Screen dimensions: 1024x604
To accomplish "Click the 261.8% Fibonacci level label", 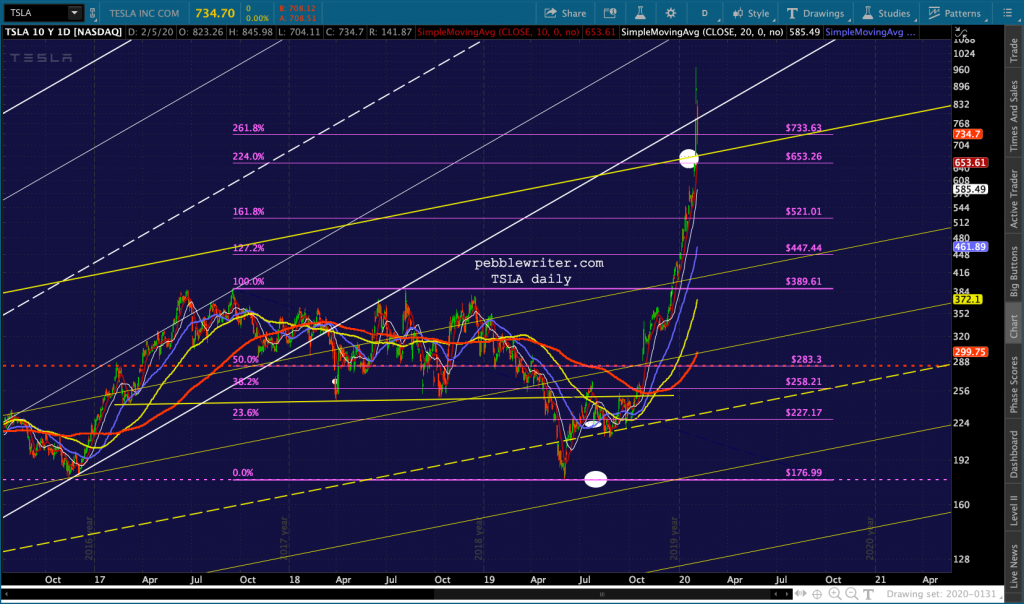I will (x=248, y=128).
